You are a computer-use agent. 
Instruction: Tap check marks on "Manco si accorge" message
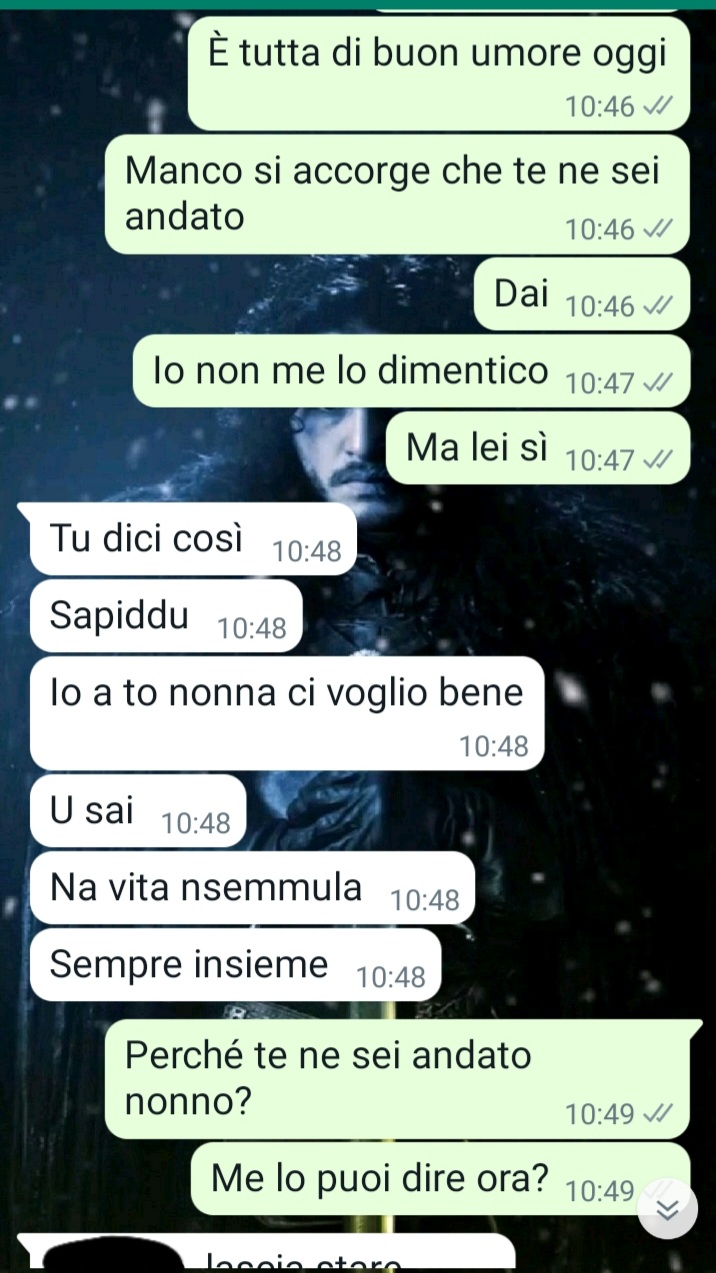point(657,230)
